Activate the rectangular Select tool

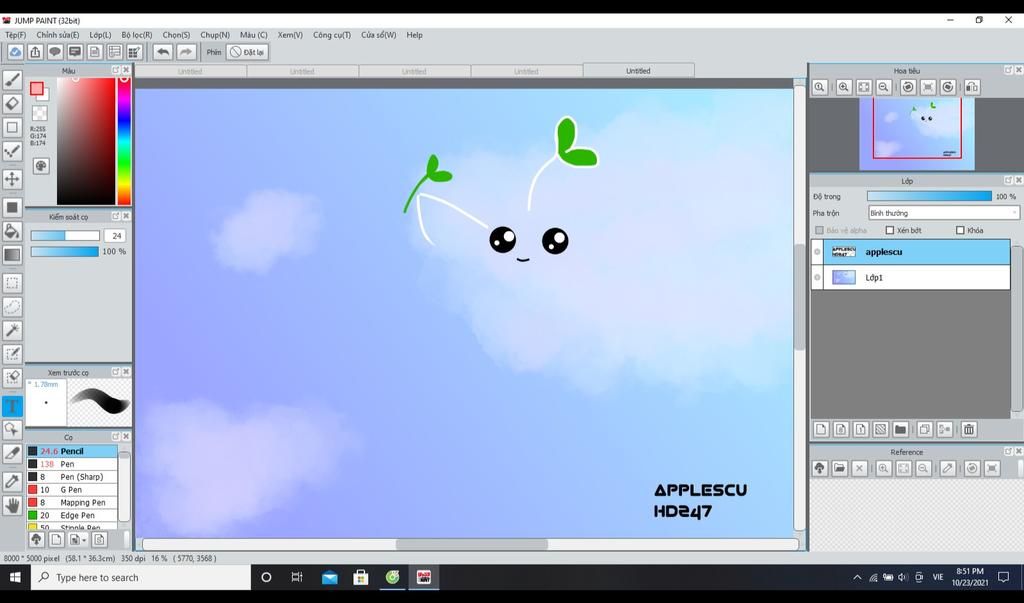pos(12,283)
